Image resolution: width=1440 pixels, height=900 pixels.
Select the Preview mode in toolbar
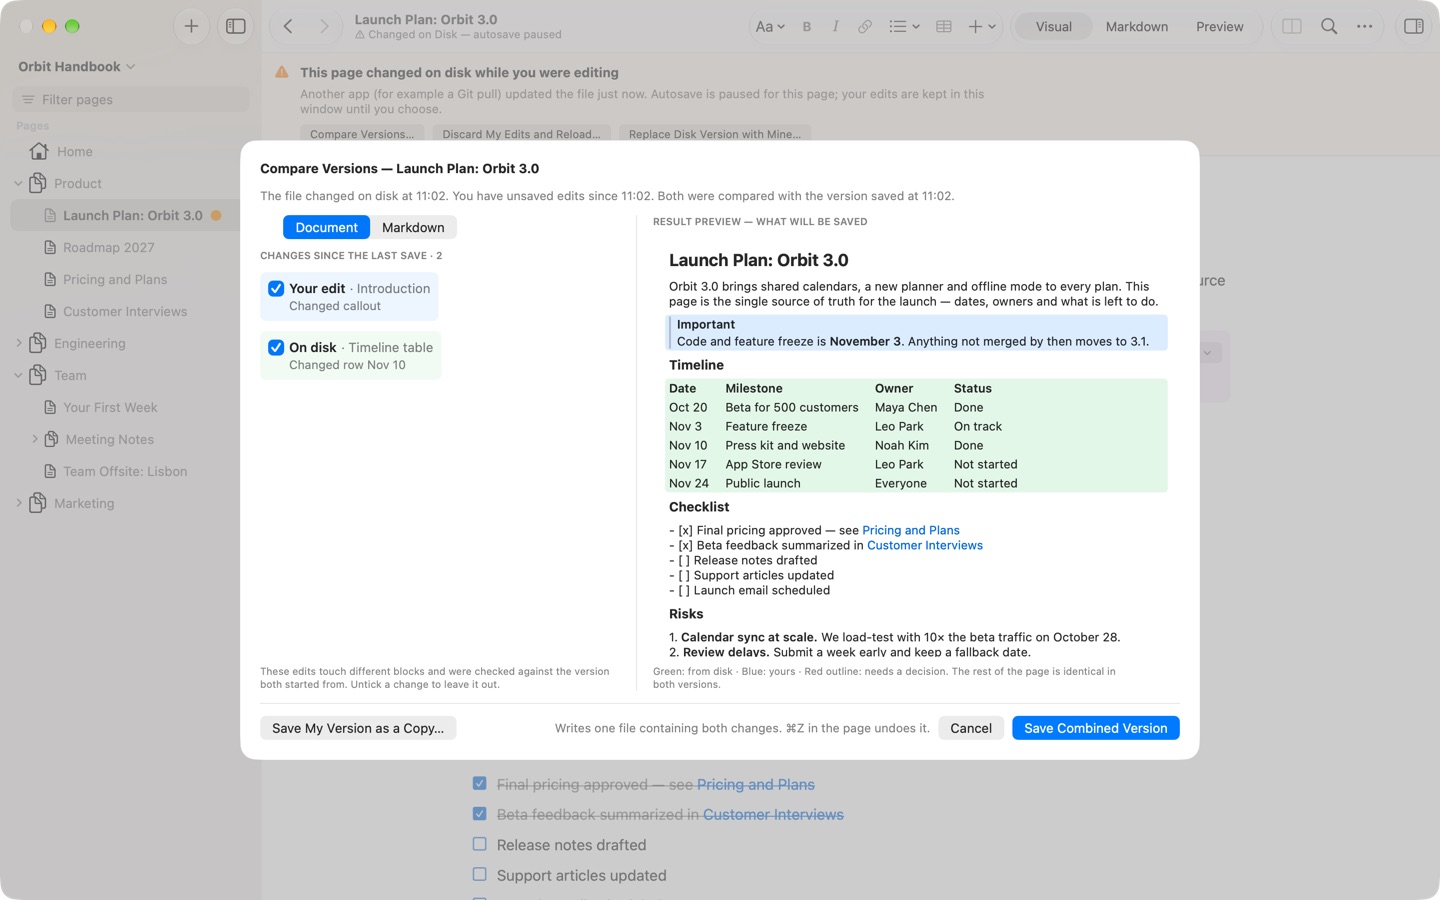pyautogui.click(x=1219, y=27)
